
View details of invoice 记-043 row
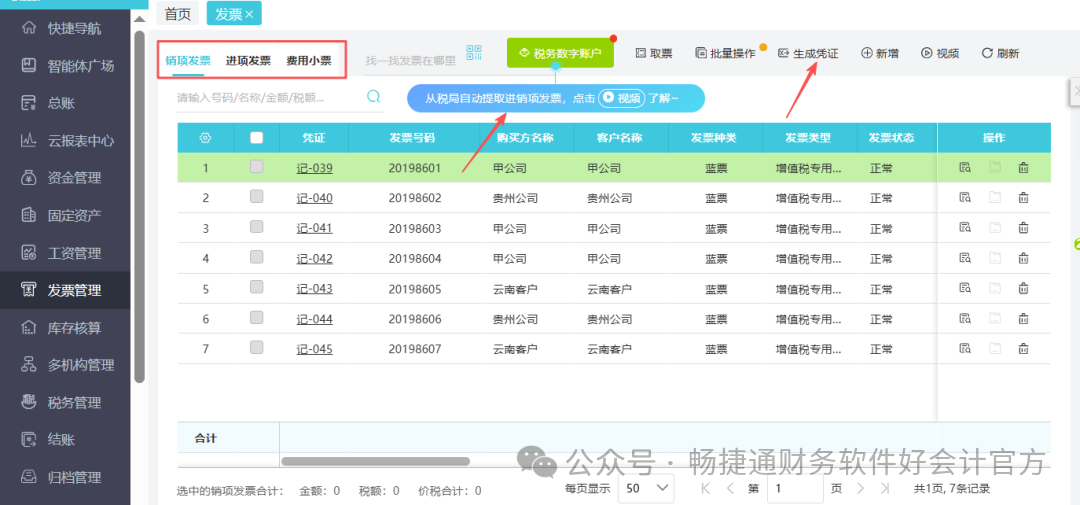coord(965,289)
